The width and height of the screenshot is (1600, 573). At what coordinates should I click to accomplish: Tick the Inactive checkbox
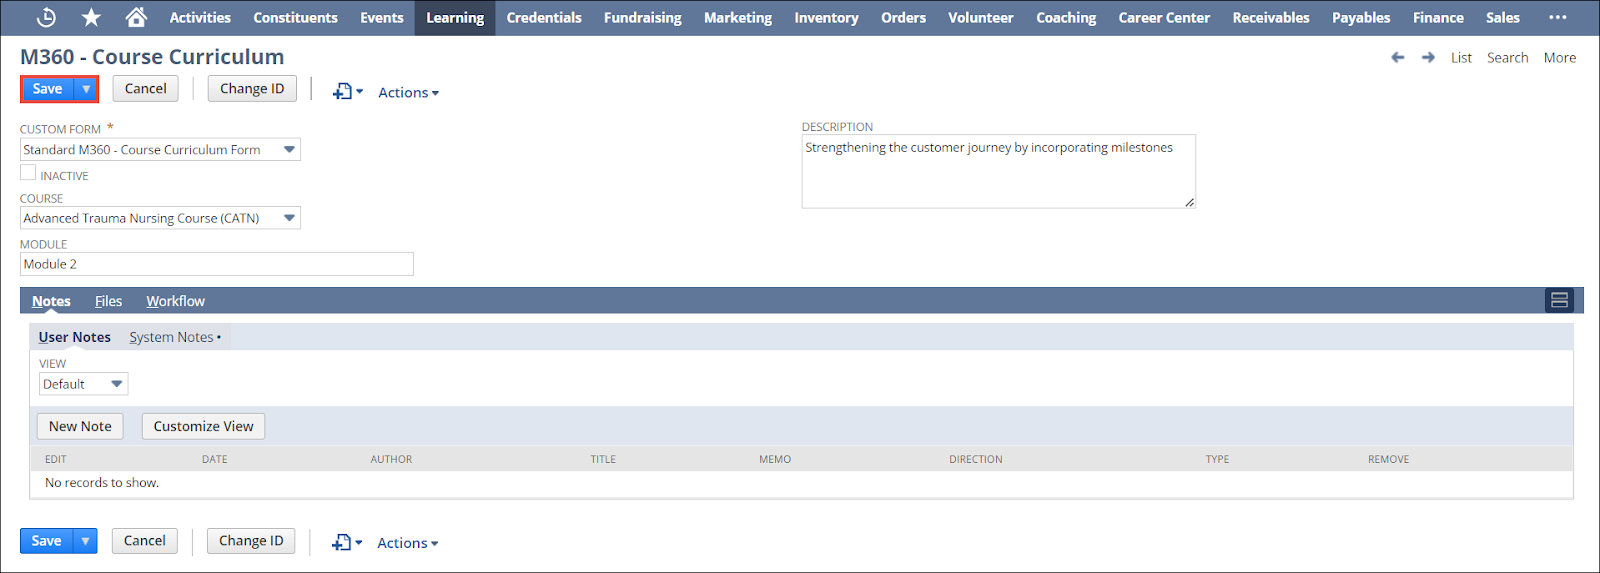coord(28,173)
